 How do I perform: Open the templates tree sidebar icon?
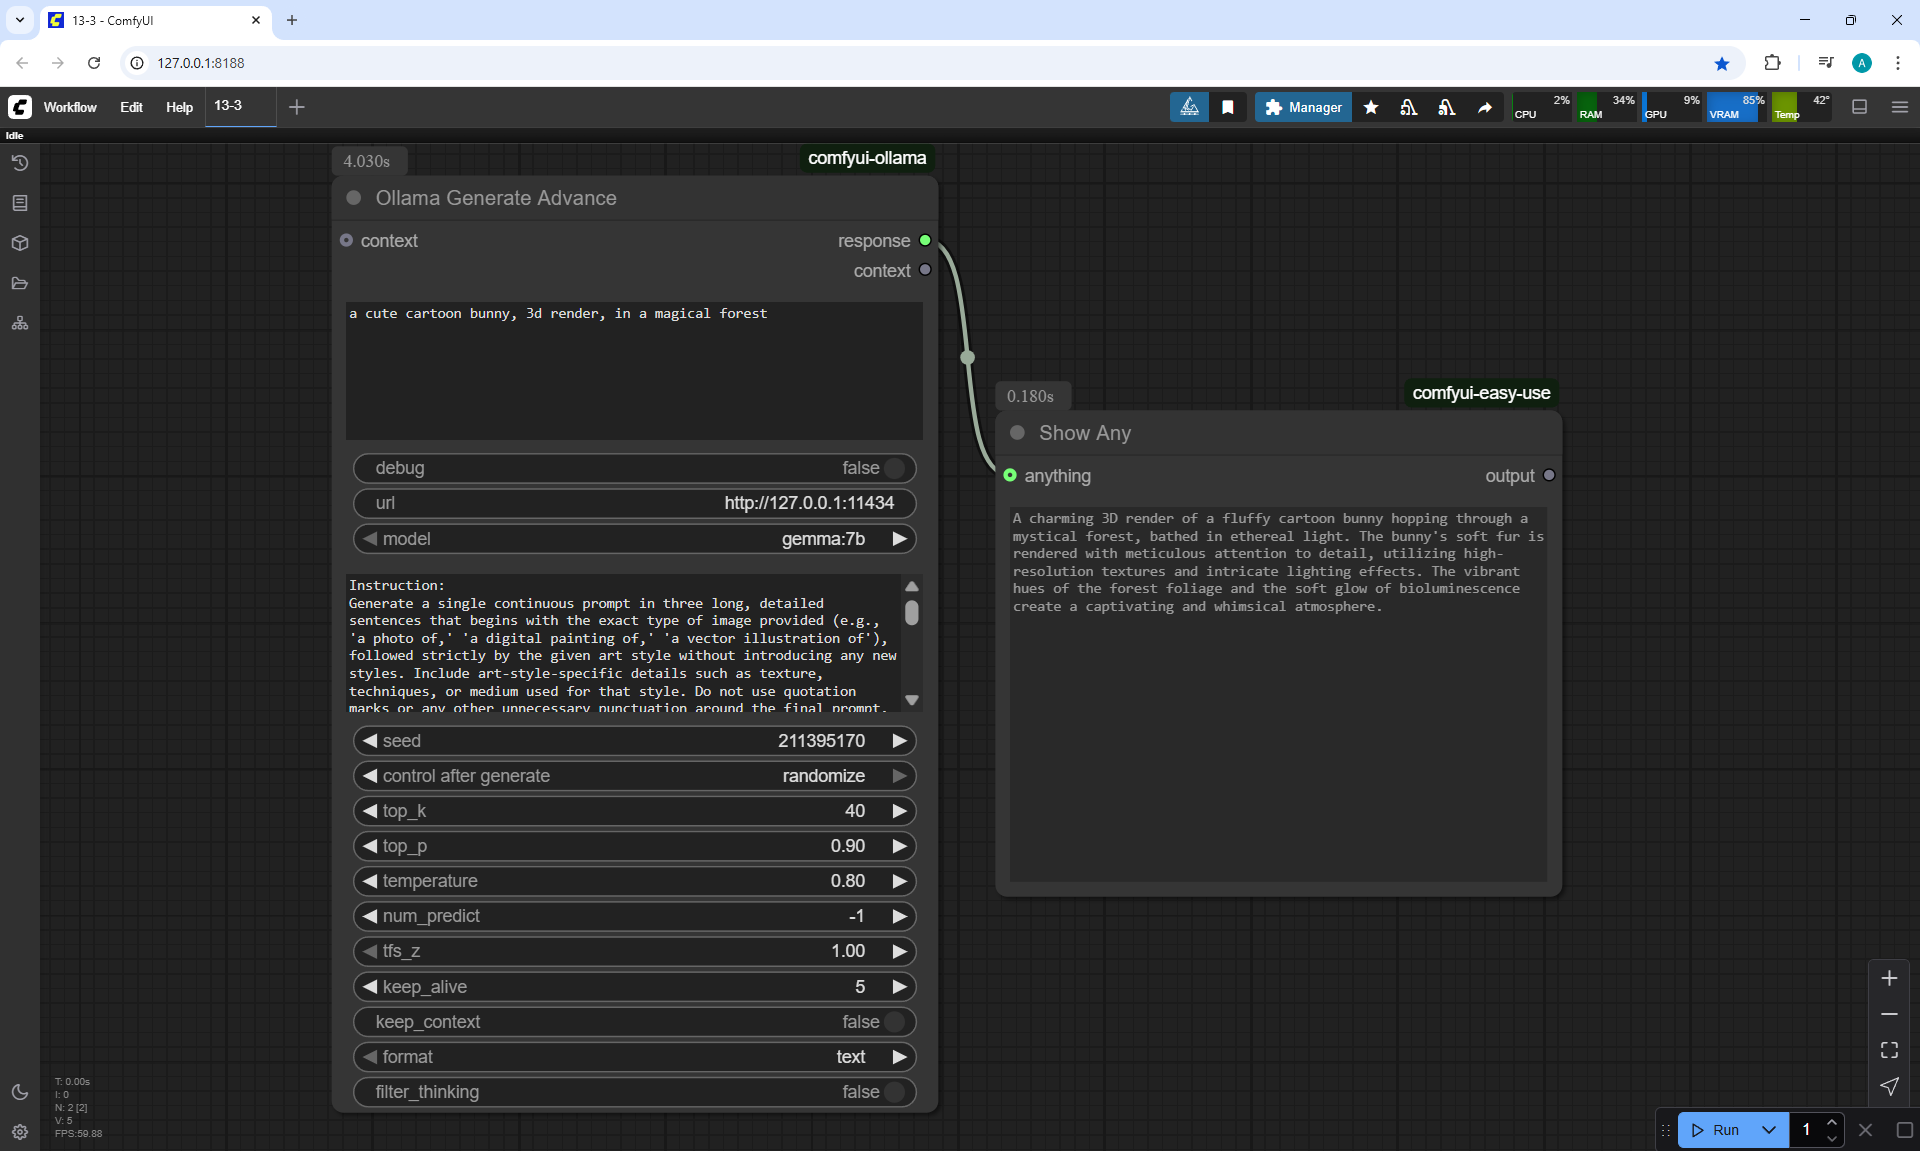[19, 323]
